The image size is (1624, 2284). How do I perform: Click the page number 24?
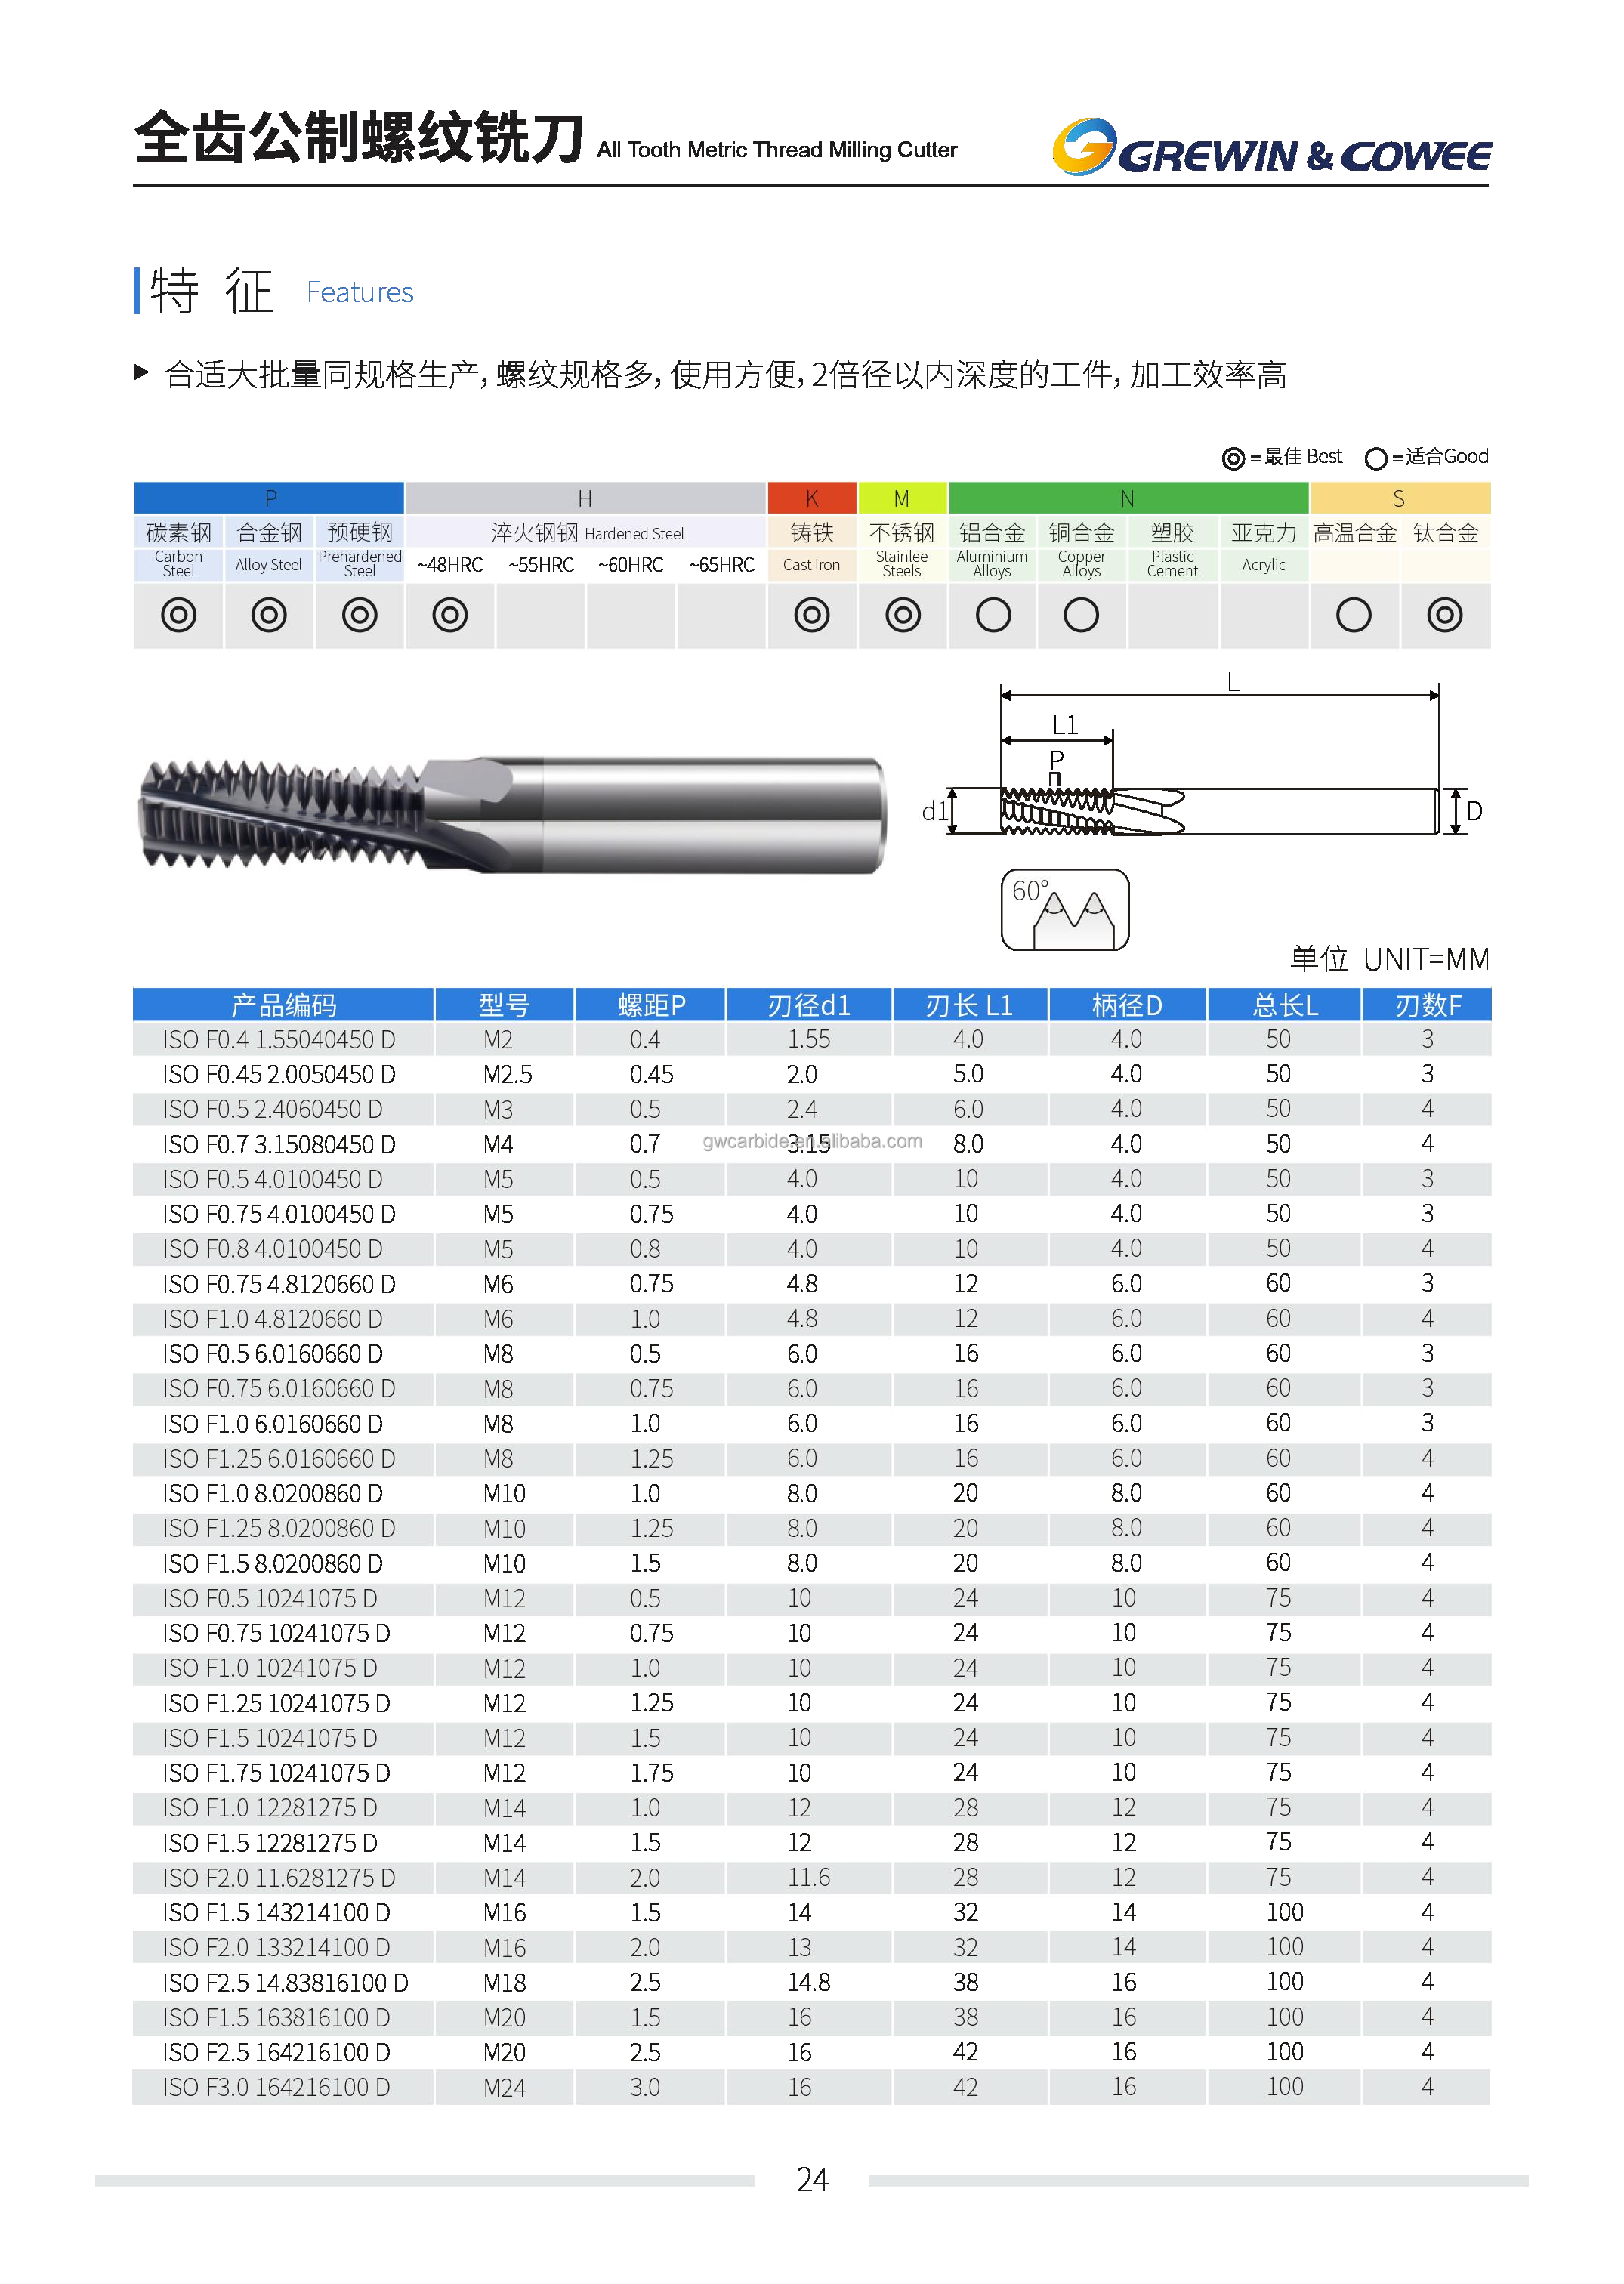(x=812, y=2180)
